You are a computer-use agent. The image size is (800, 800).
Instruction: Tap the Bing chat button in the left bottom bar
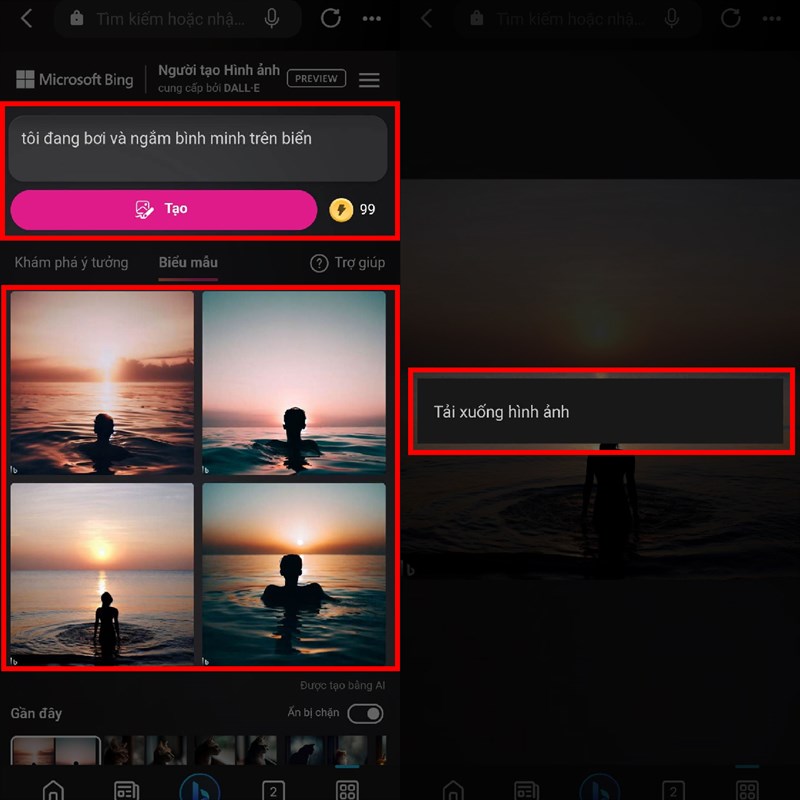point(200,788)
